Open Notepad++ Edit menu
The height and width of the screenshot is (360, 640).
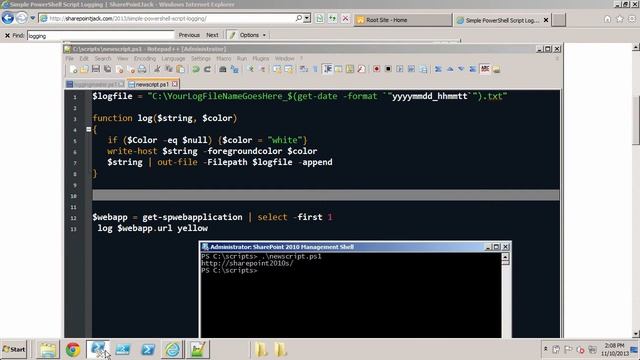coord(84,58)
